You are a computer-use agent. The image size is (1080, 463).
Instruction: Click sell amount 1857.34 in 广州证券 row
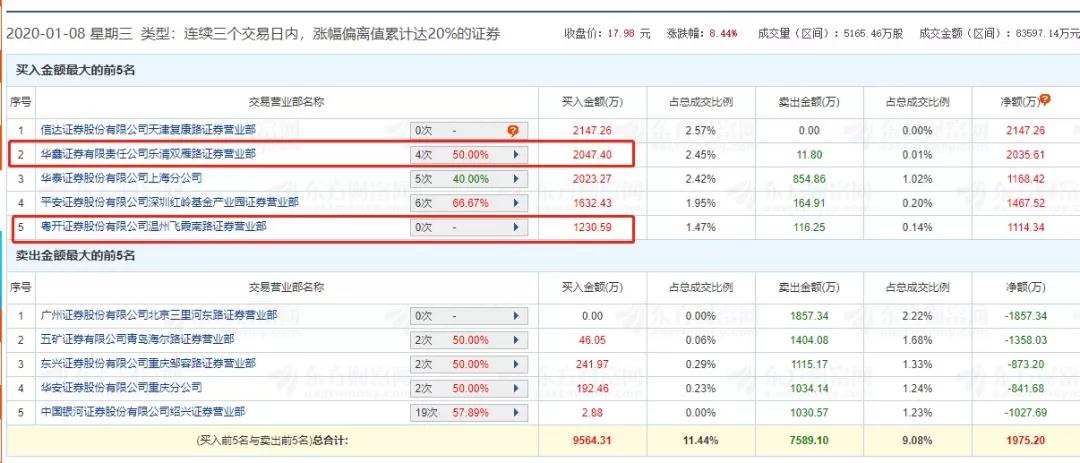click(809, 316)
